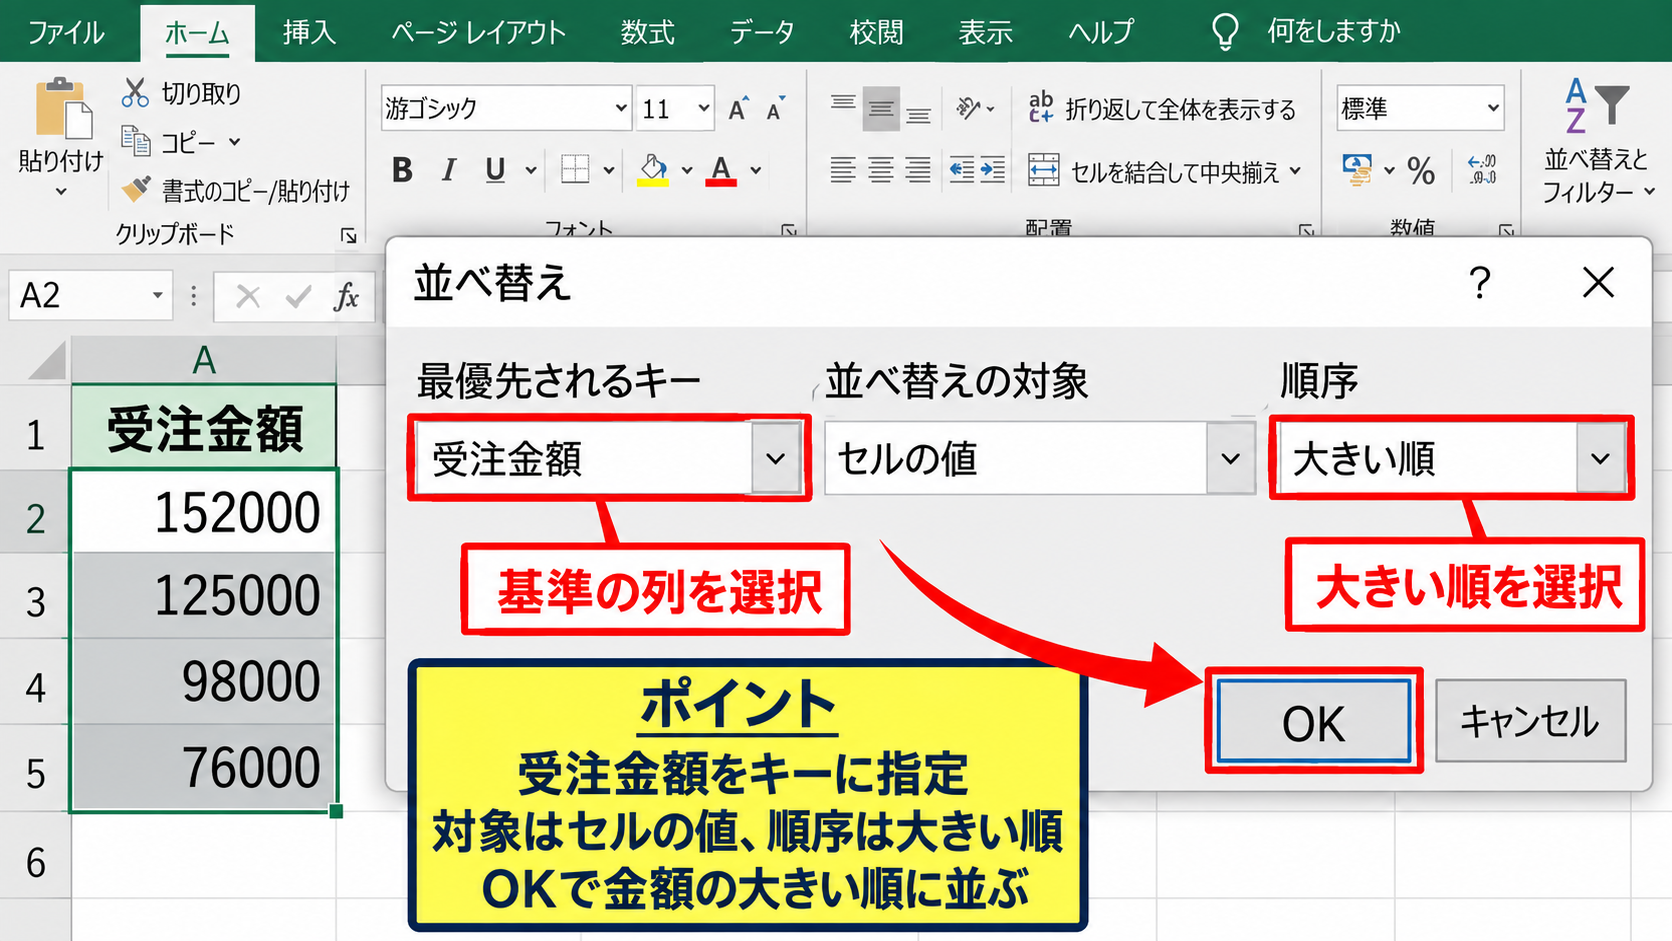Viewport: 1672px width, 941px height.
Task: Click the formula bar cancel X icon
Action: pos(247,296)
